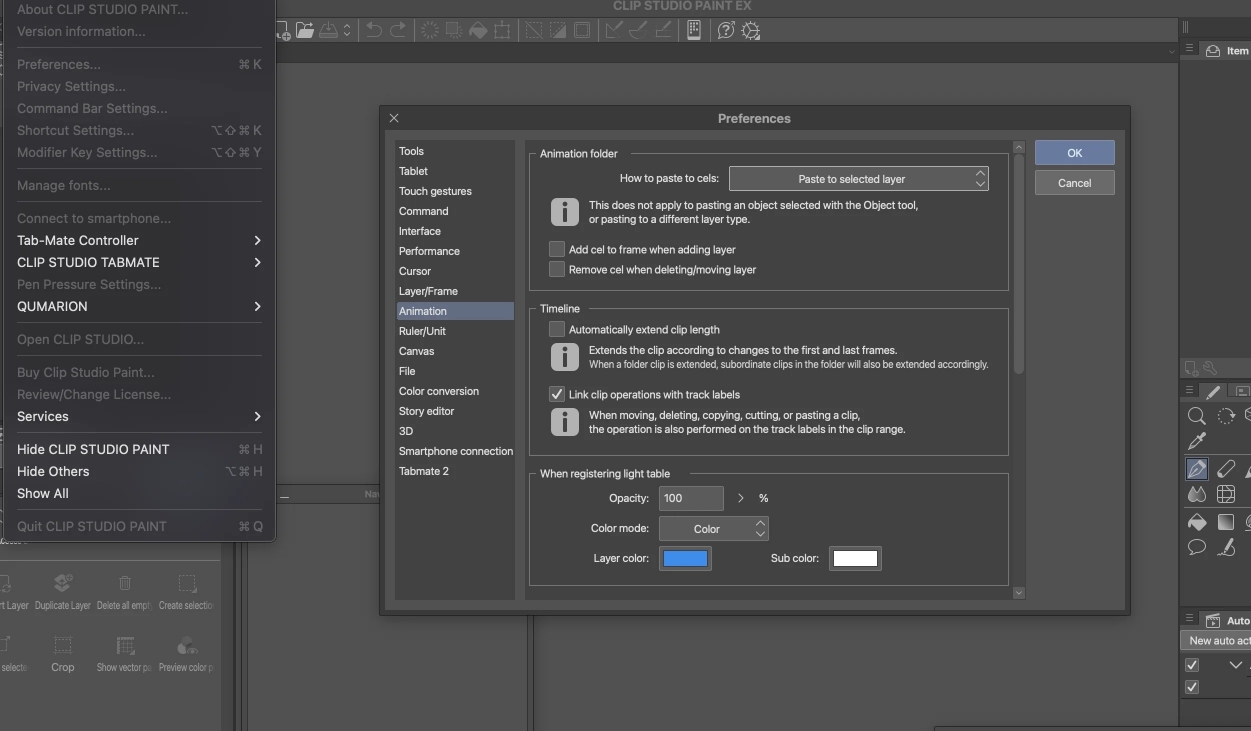Viewport: 1251px width, 731px height.
Task: Choose the Balloon text tool
Action: [x=1196, y=547]
